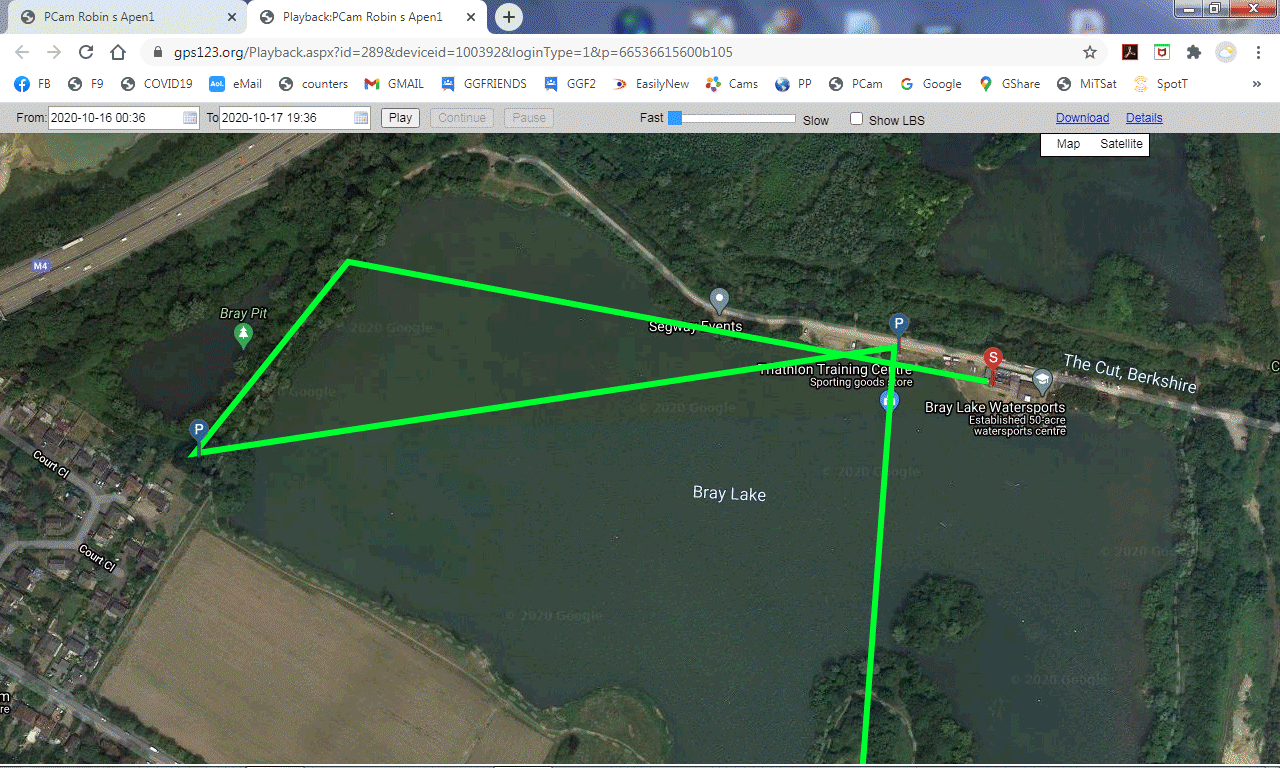Open the SpotT bookmark
This screenshot has height=768, width=1280.
tap(1170, 84)
